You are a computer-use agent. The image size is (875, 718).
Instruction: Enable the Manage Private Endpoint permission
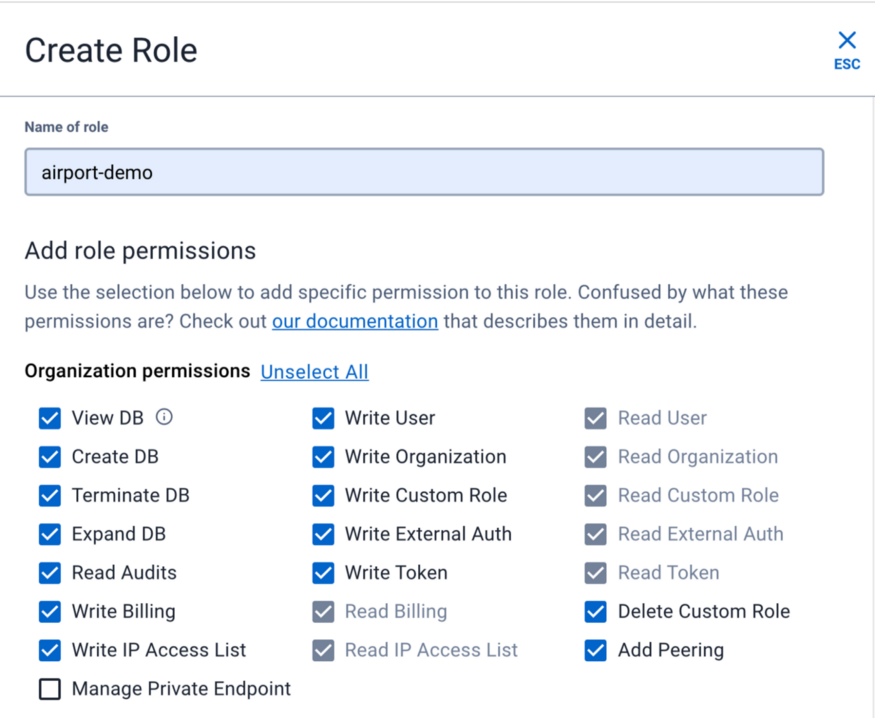pos(50,689)
